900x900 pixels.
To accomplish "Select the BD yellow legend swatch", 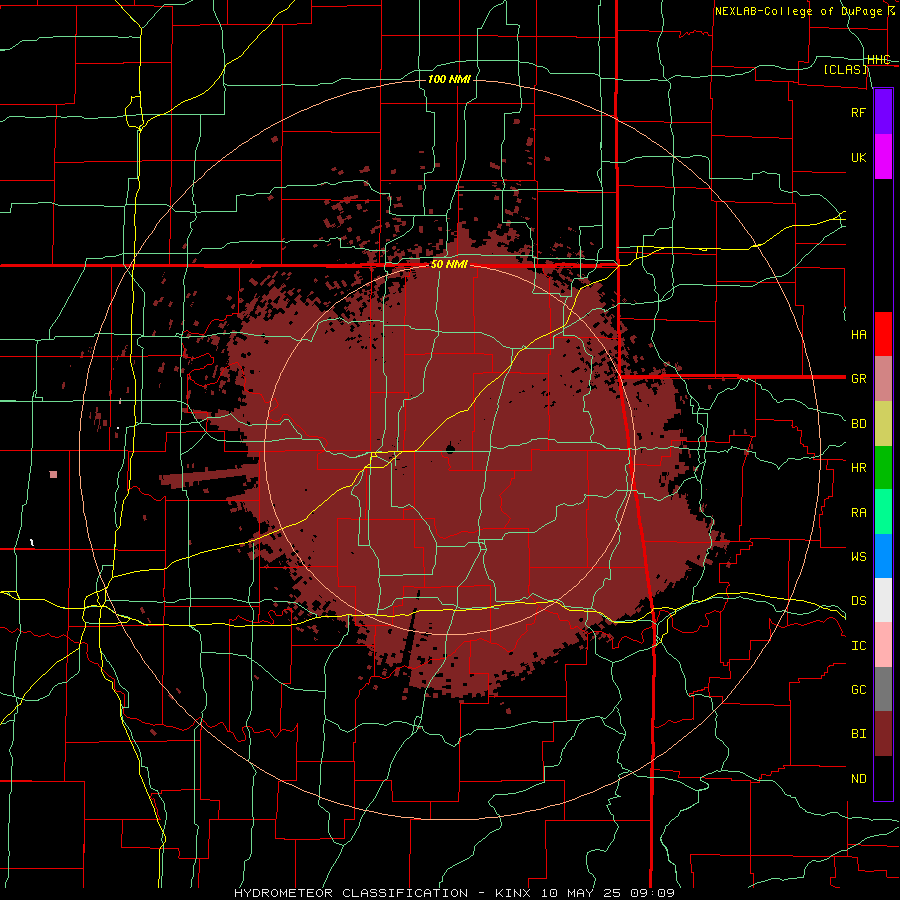I will tap(883, 423).
